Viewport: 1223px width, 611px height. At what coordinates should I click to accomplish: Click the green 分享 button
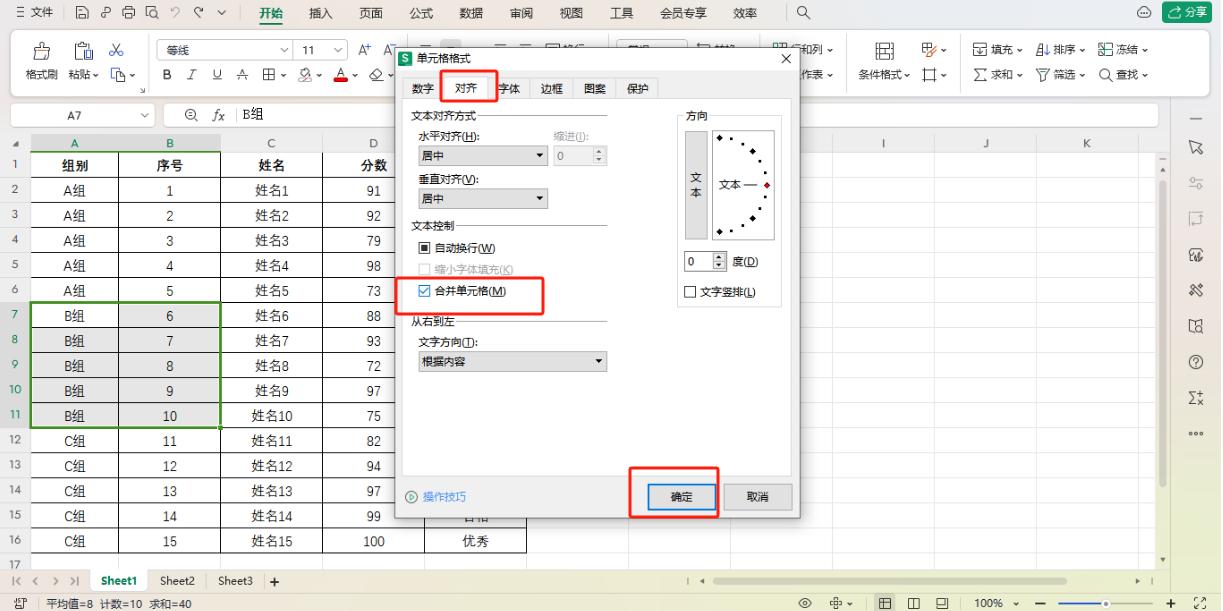(x=1187, y=13)
